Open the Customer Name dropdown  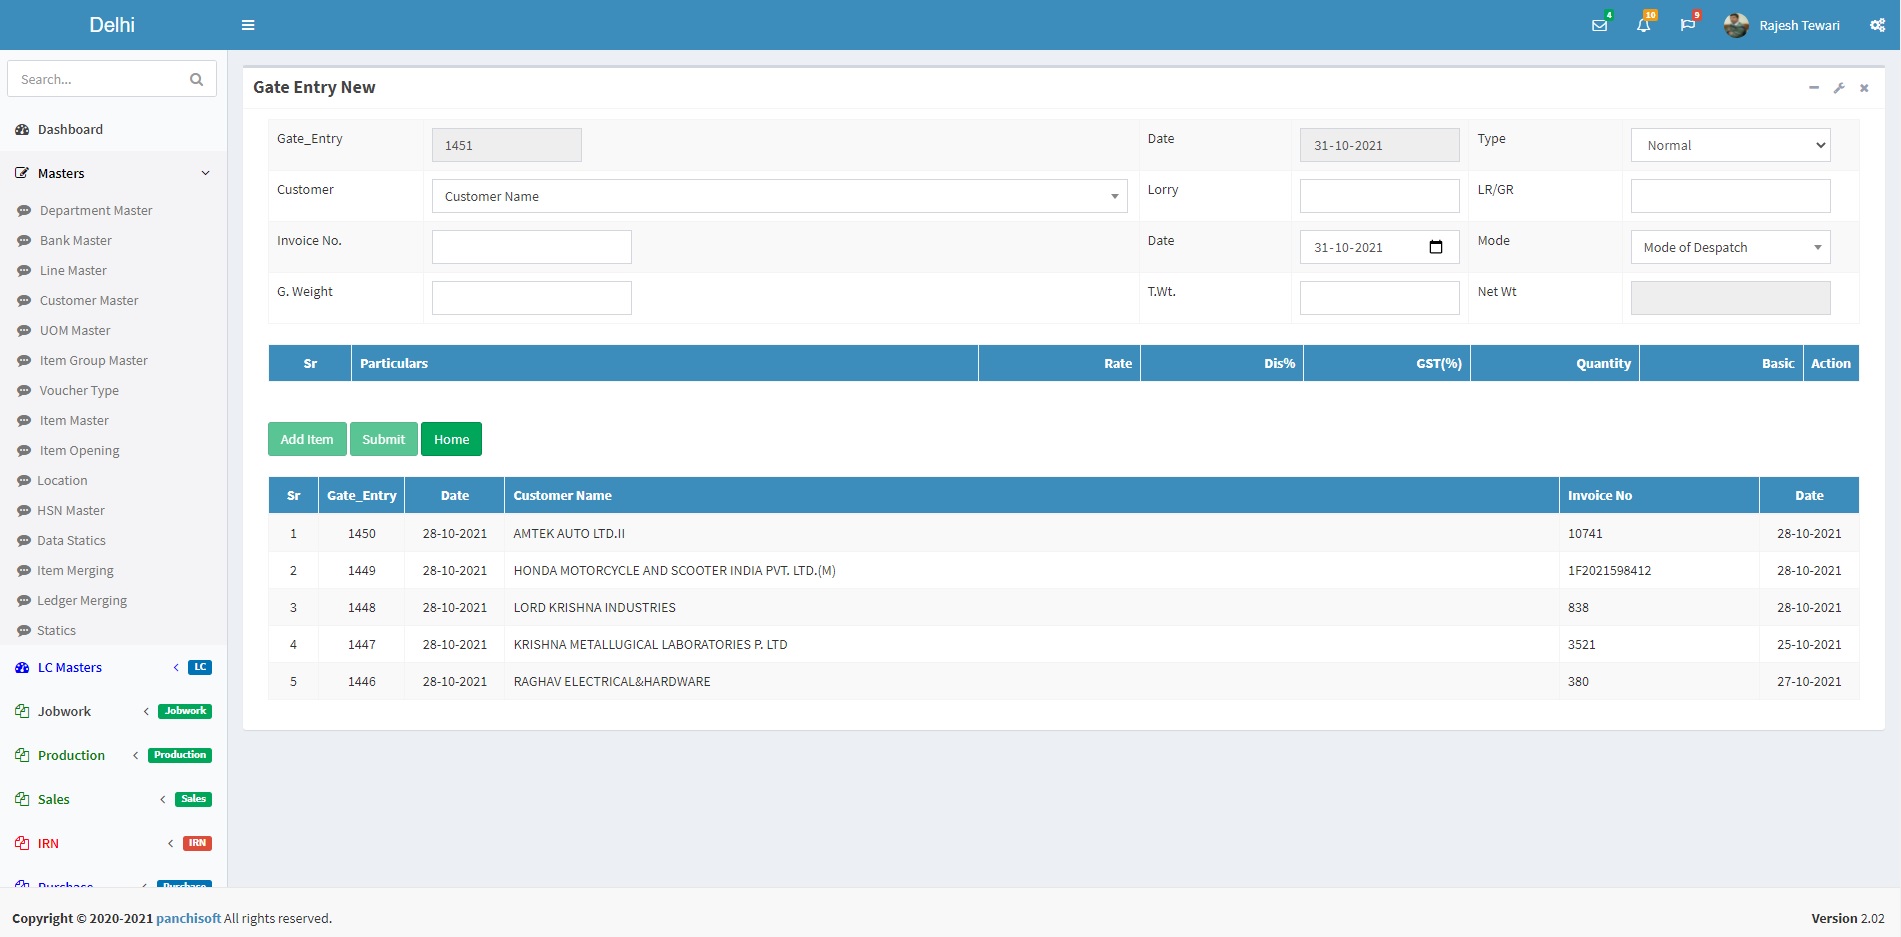coord(779,196)
